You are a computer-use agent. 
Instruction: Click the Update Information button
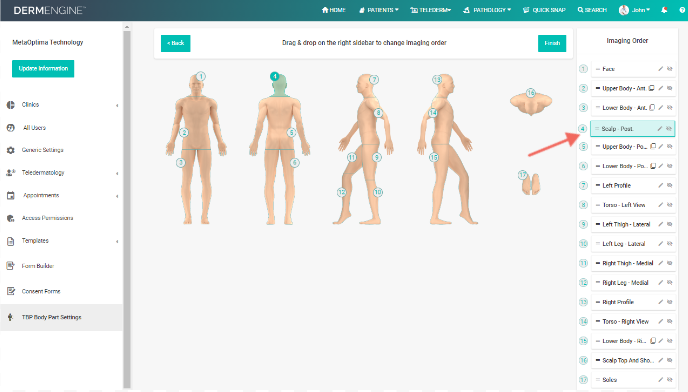point(43,68)
